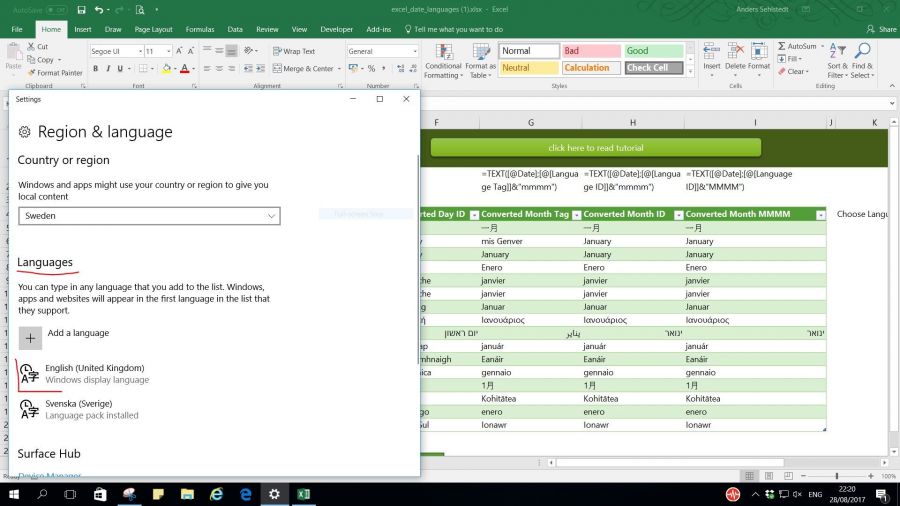Open the Accounting Number Format icon

353,68
